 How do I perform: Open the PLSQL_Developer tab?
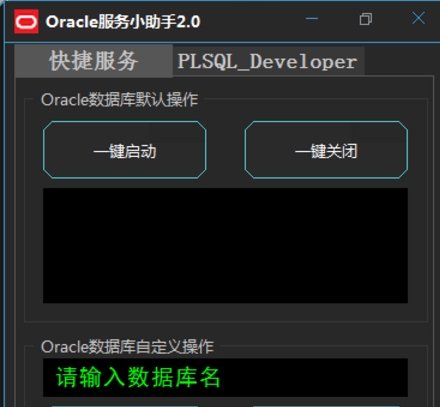click(x=268, y=62)
